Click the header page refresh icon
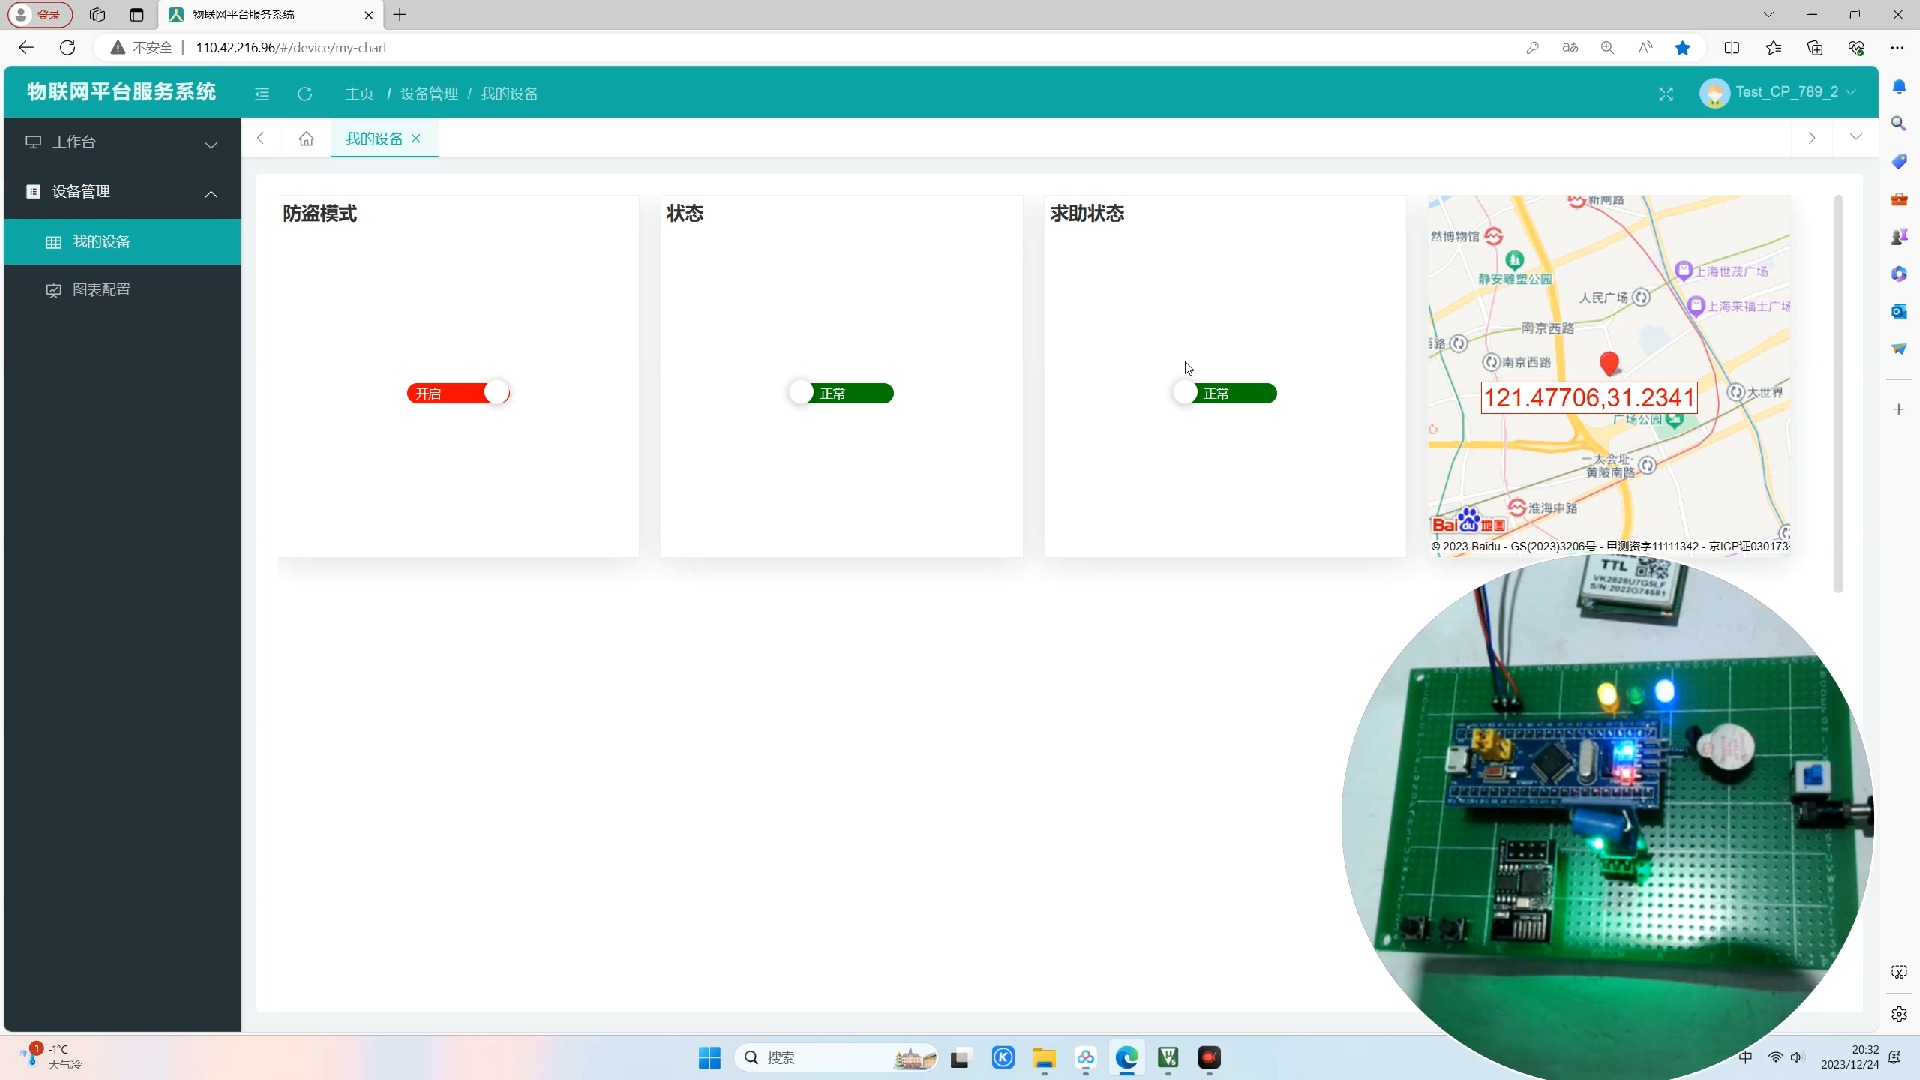The width and height of the screenshot is (1920, 1080). [305, 94]
